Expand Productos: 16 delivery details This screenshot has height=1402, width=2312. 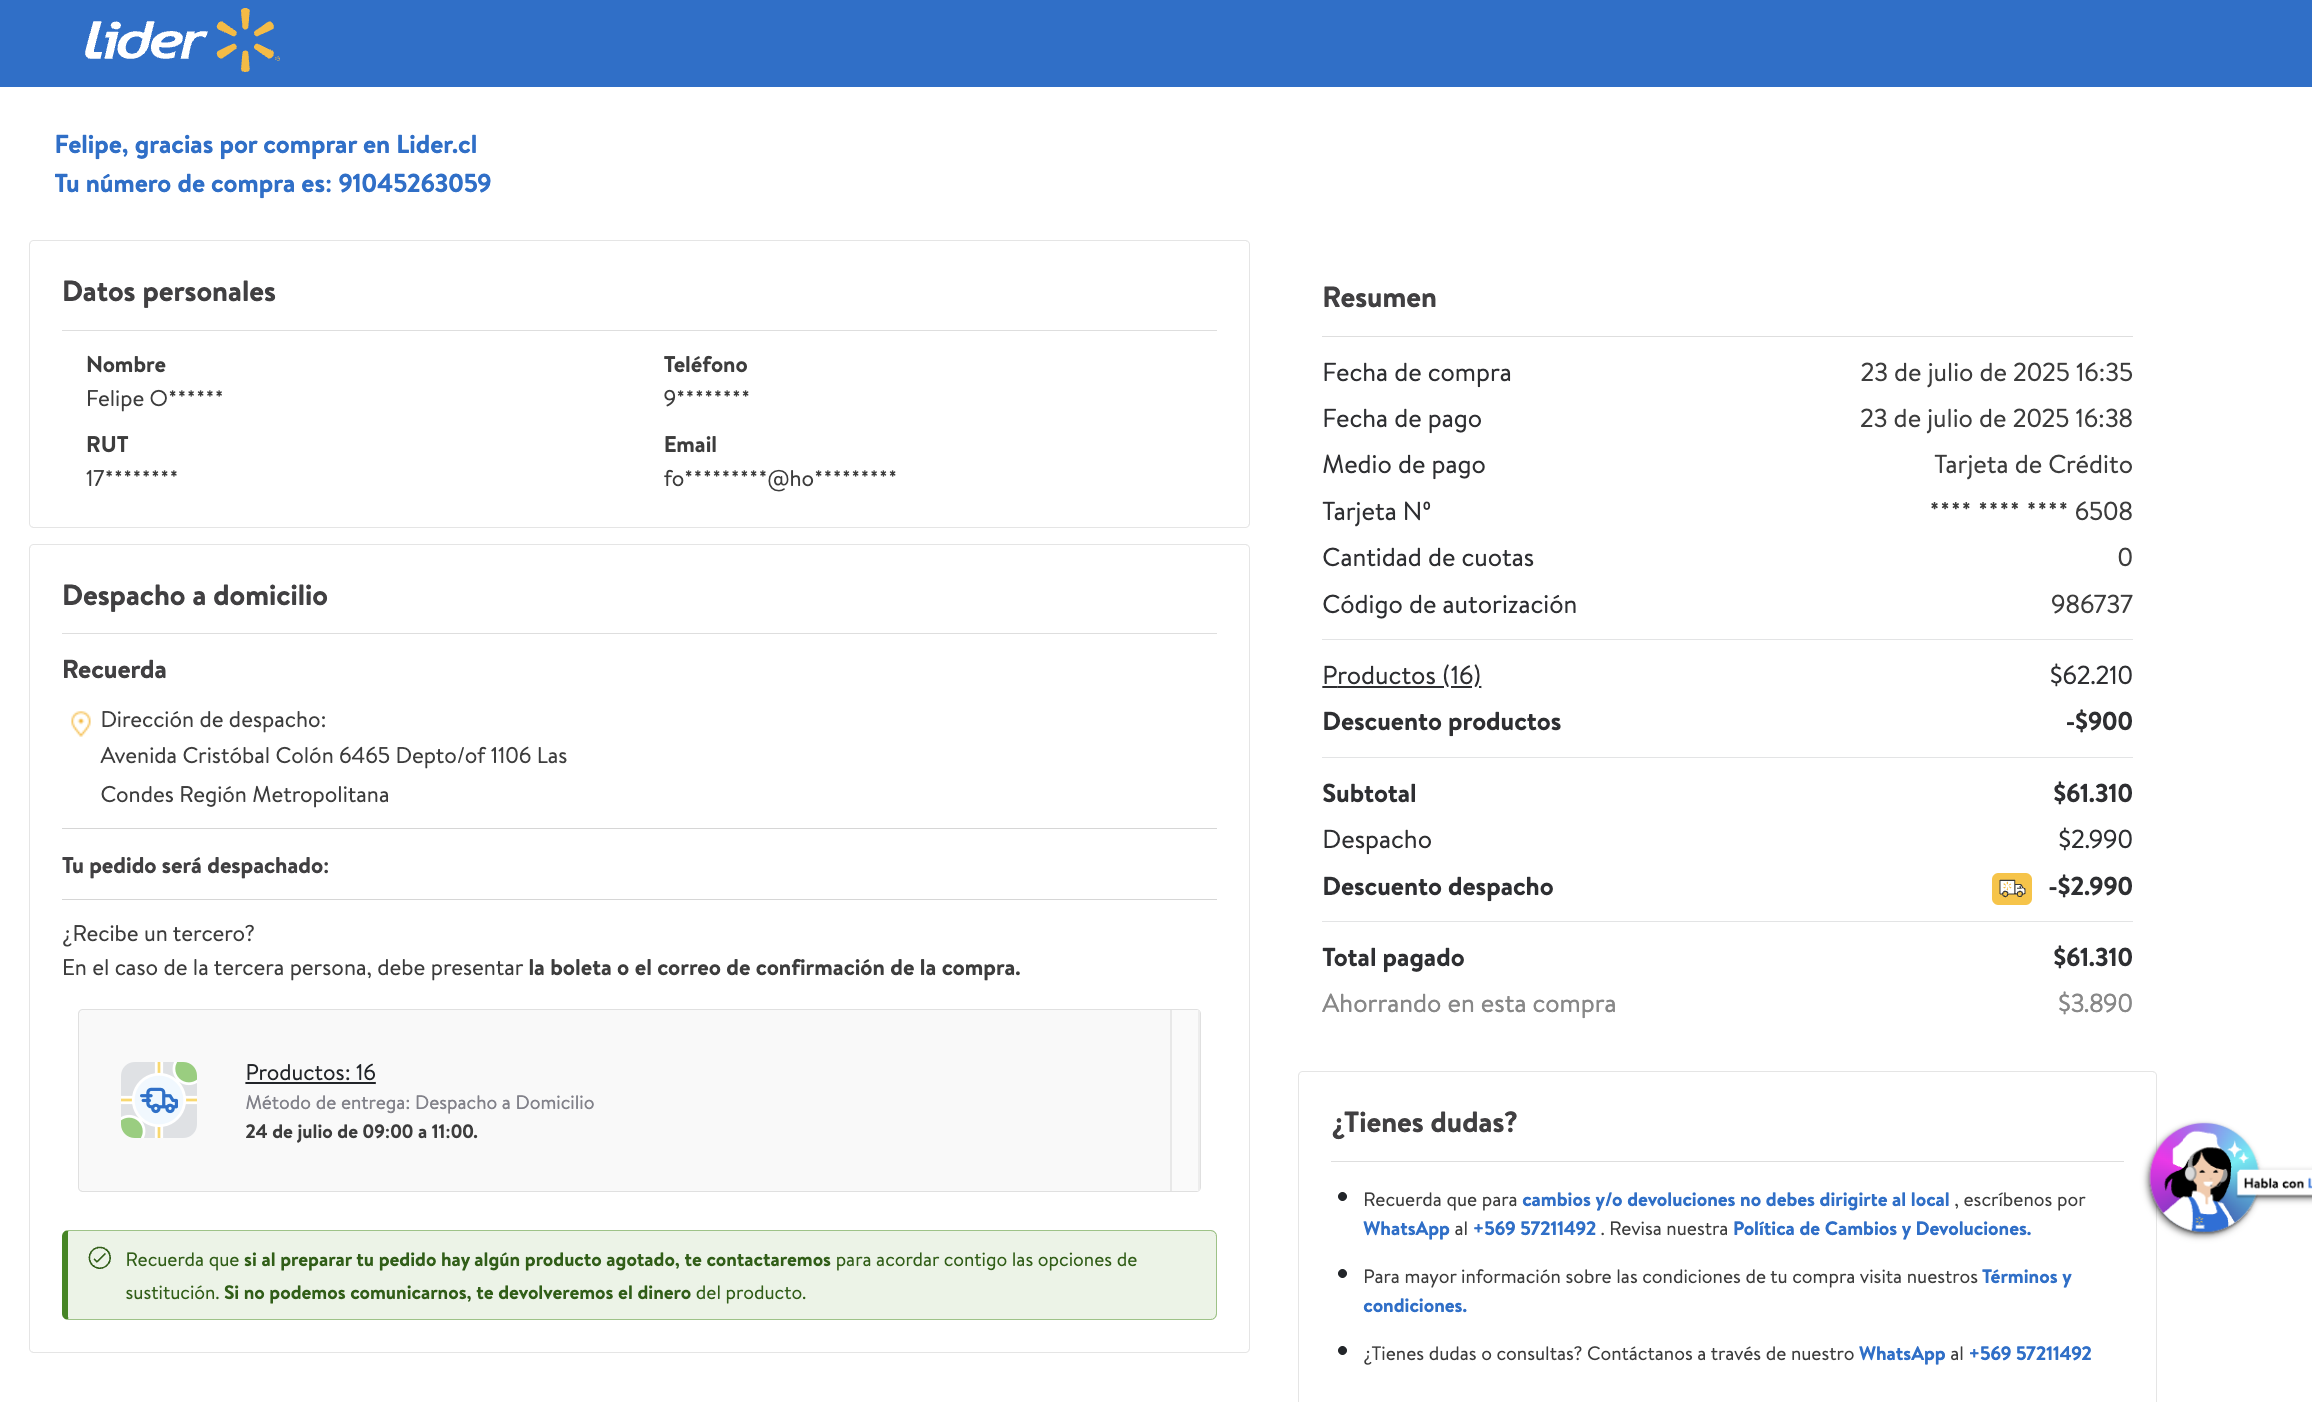310,1072
